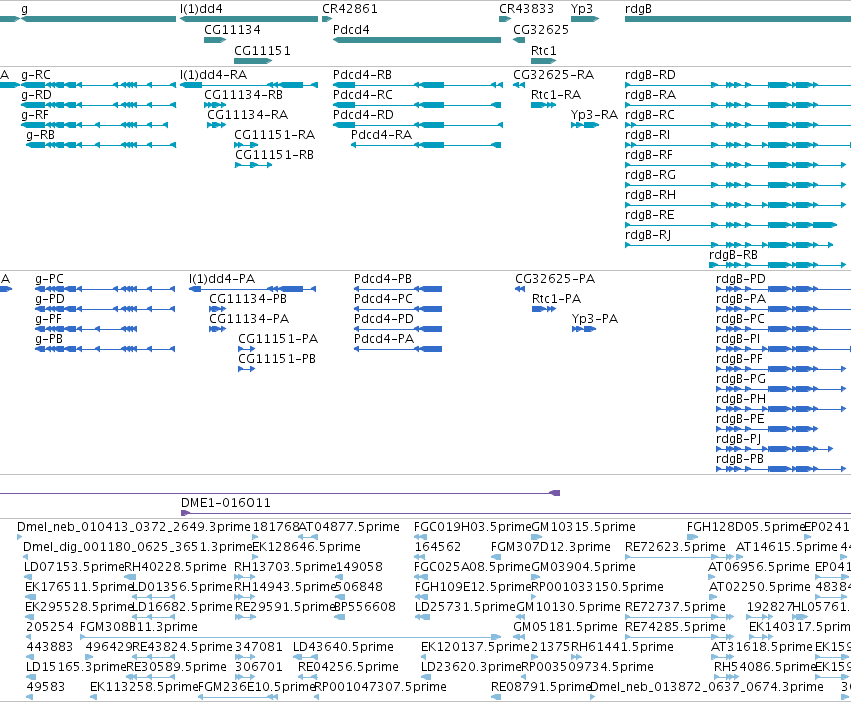Click EST GM05181.5prime label
Screen dimensions: 851x702
click(565, 627)
